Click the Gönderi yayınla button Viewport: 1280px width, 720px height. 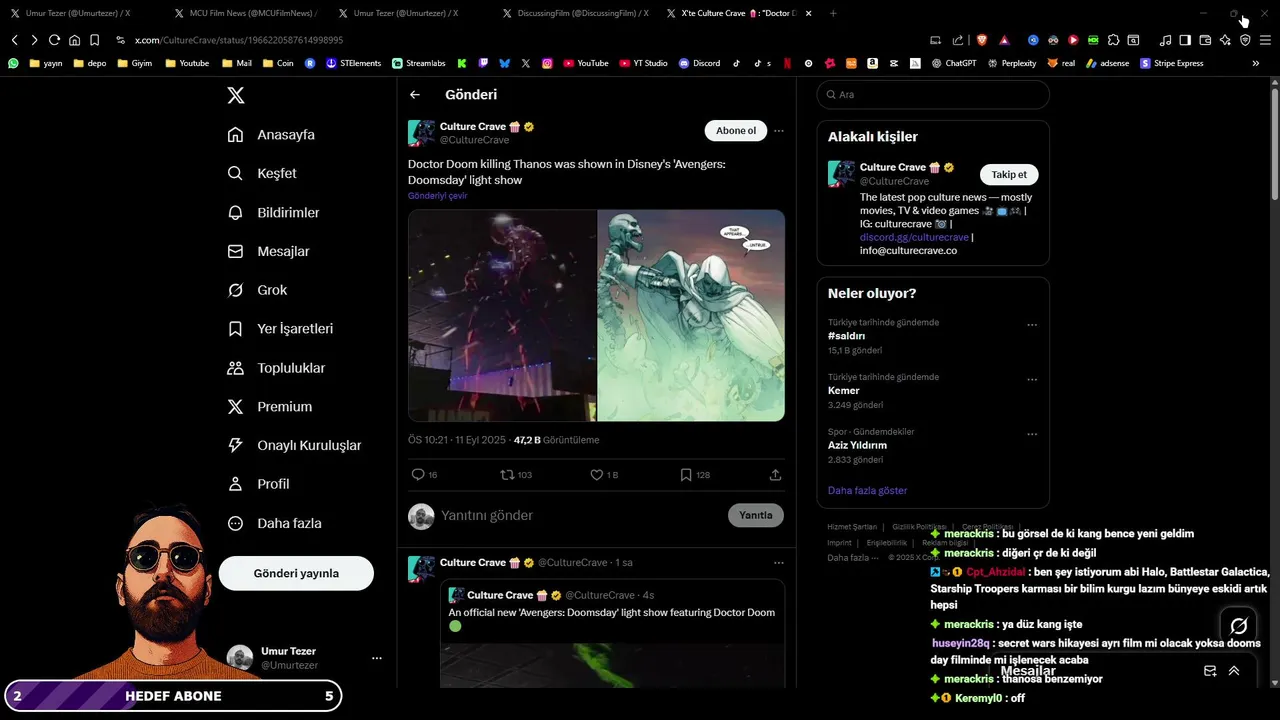(296, 573)
